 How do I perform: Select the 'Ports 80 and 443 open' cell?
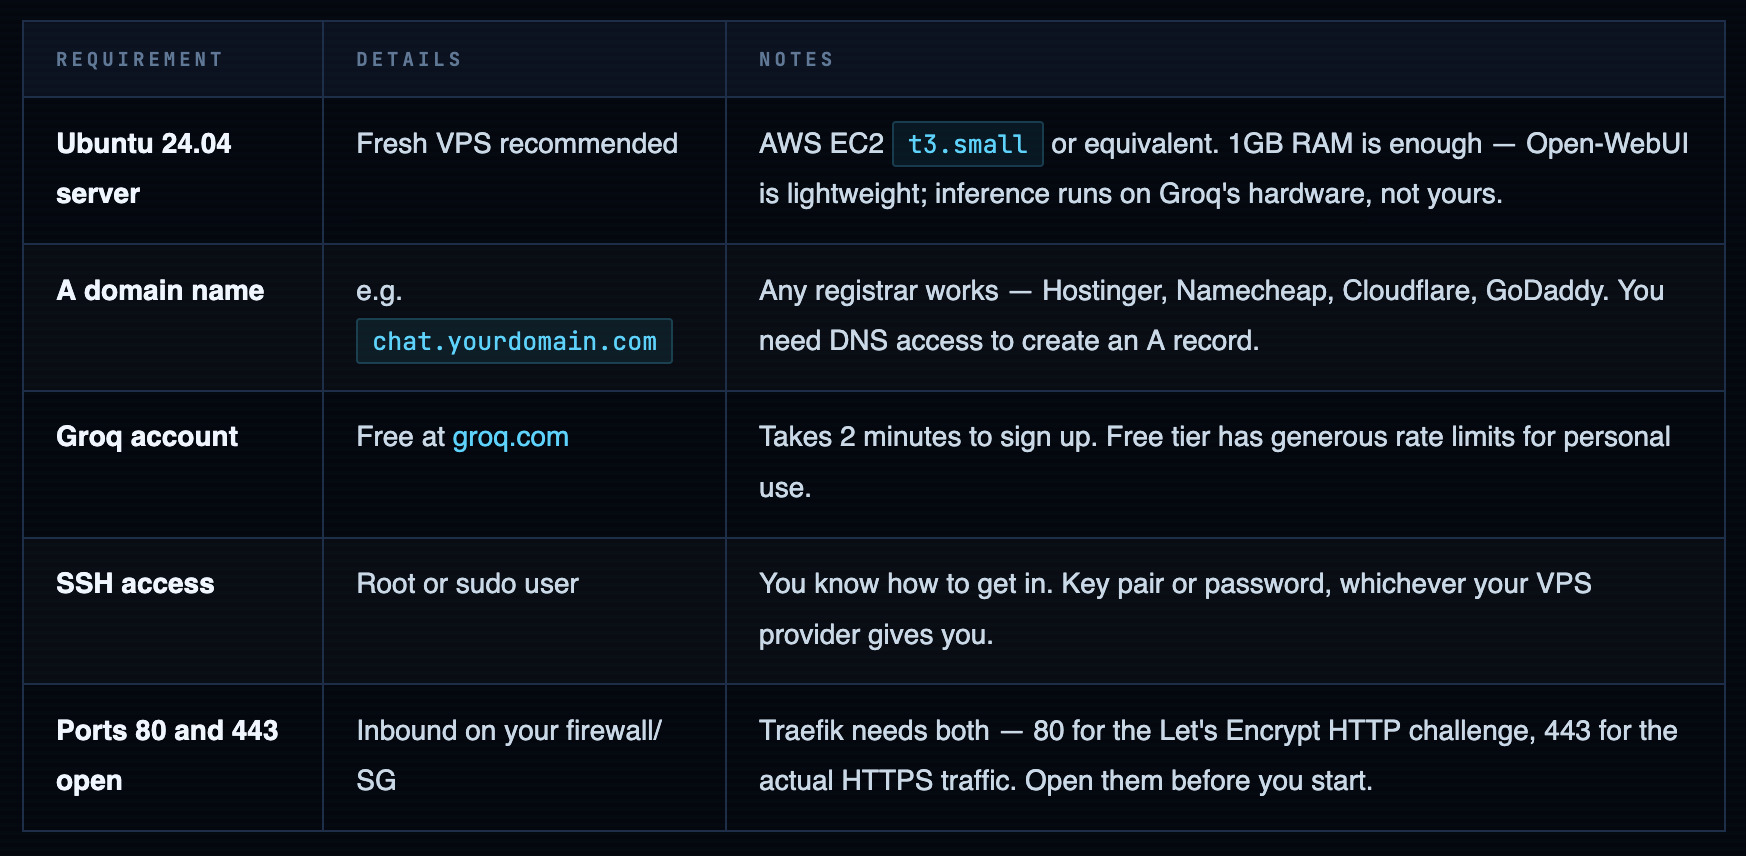click(x=167, y=755)
